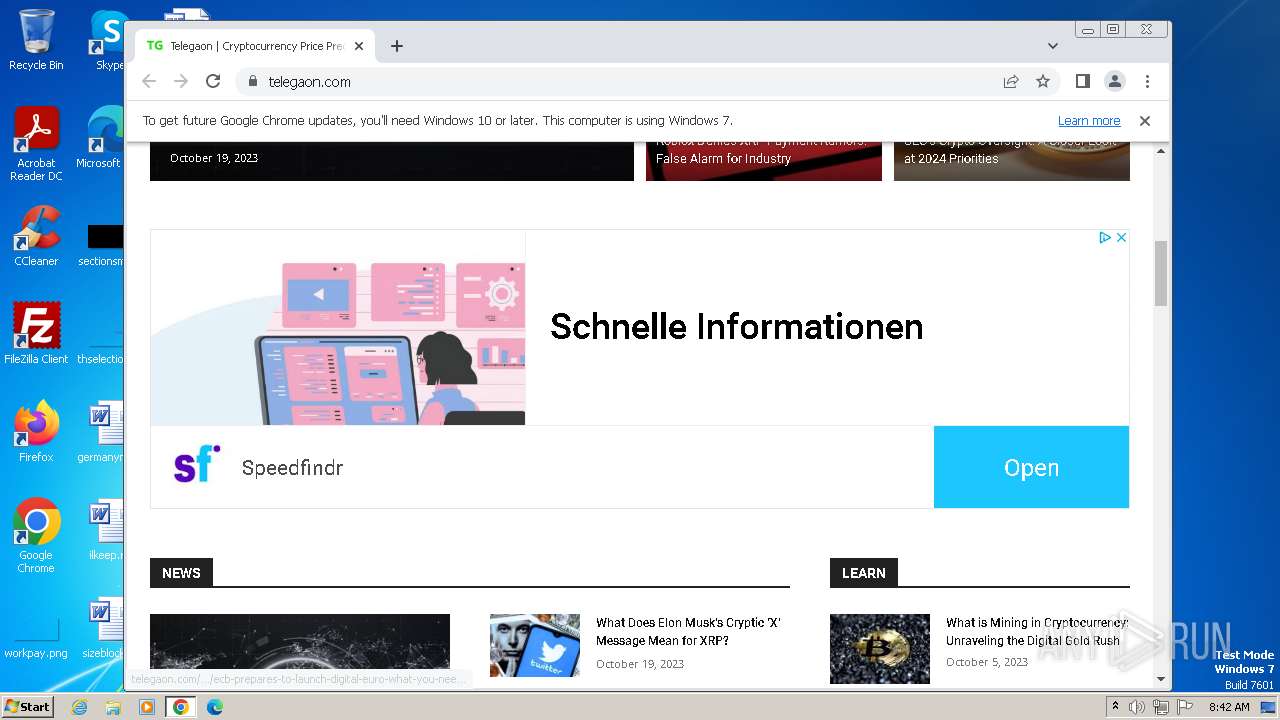This screenshot has height=720, width=1280.
Task: Click the Speedfindr ad illustration image
Action: (338, 328)
